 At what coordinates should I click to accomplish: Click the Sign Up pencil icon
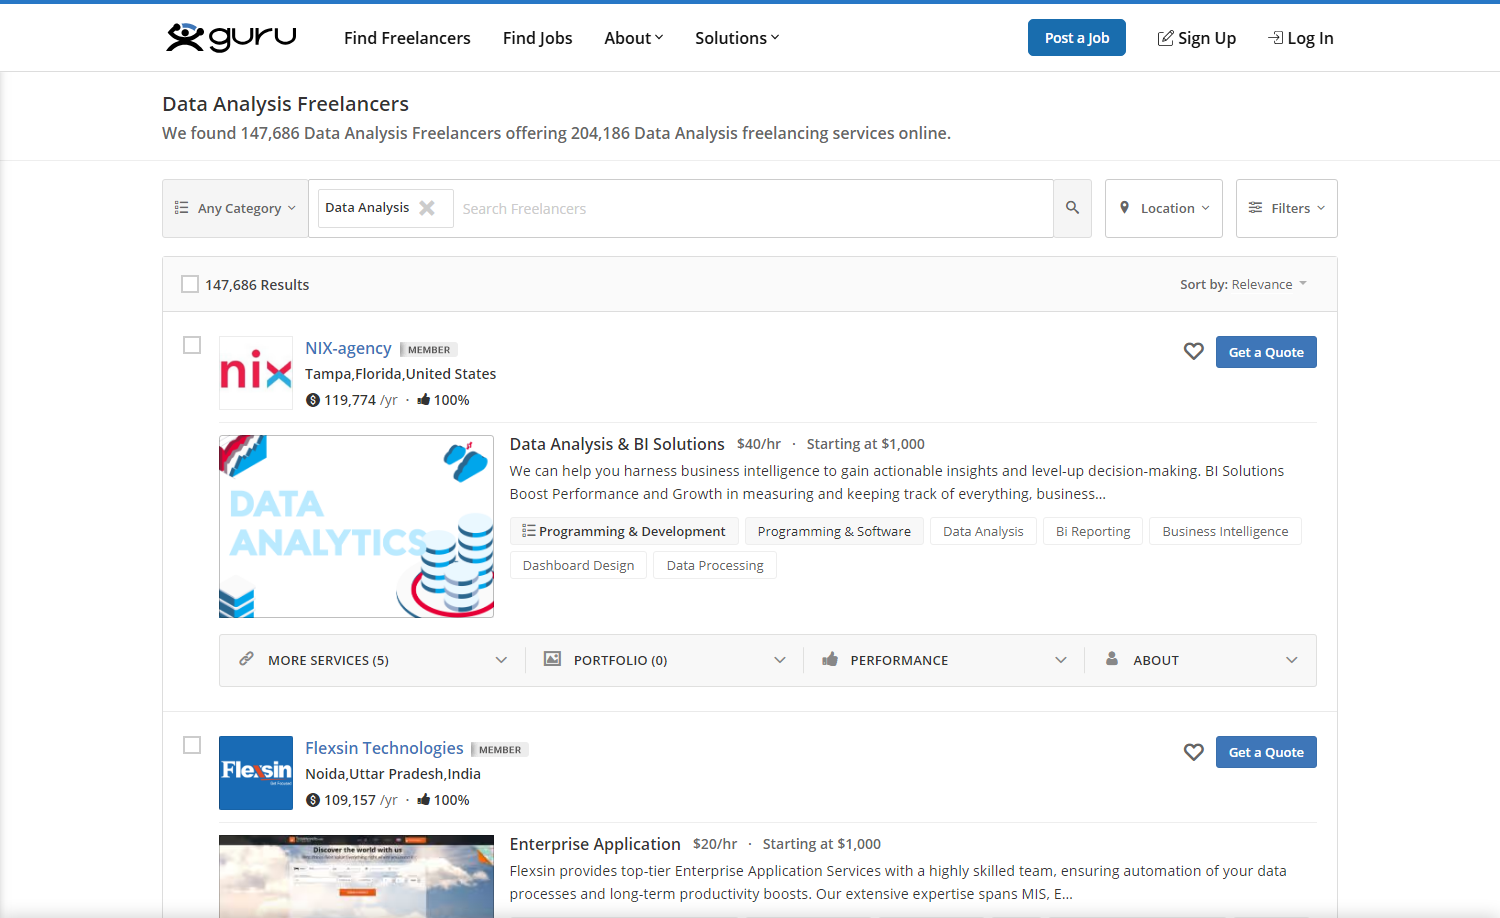click(1165, 38)
